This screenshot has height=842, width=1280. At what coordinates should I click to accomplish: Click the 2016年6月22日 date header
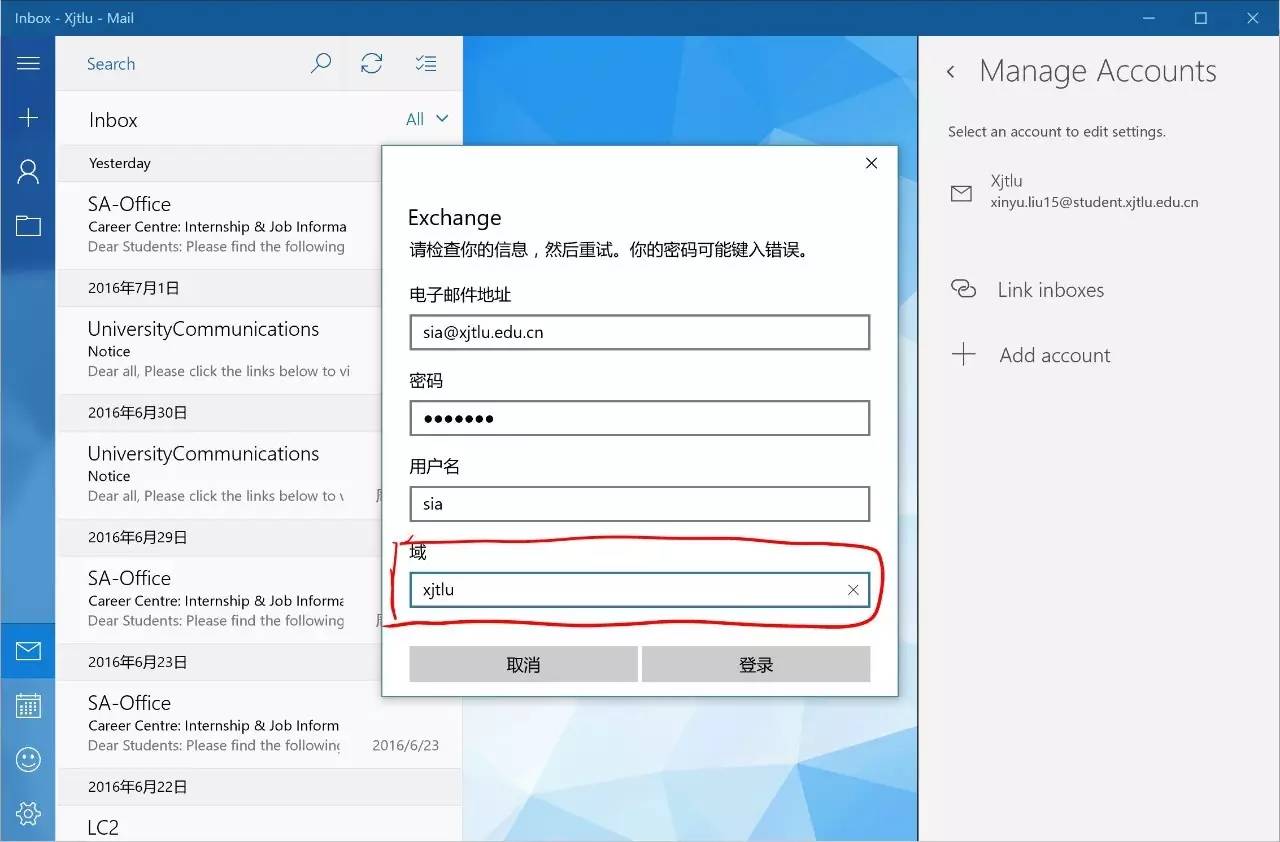click(259, 787)
